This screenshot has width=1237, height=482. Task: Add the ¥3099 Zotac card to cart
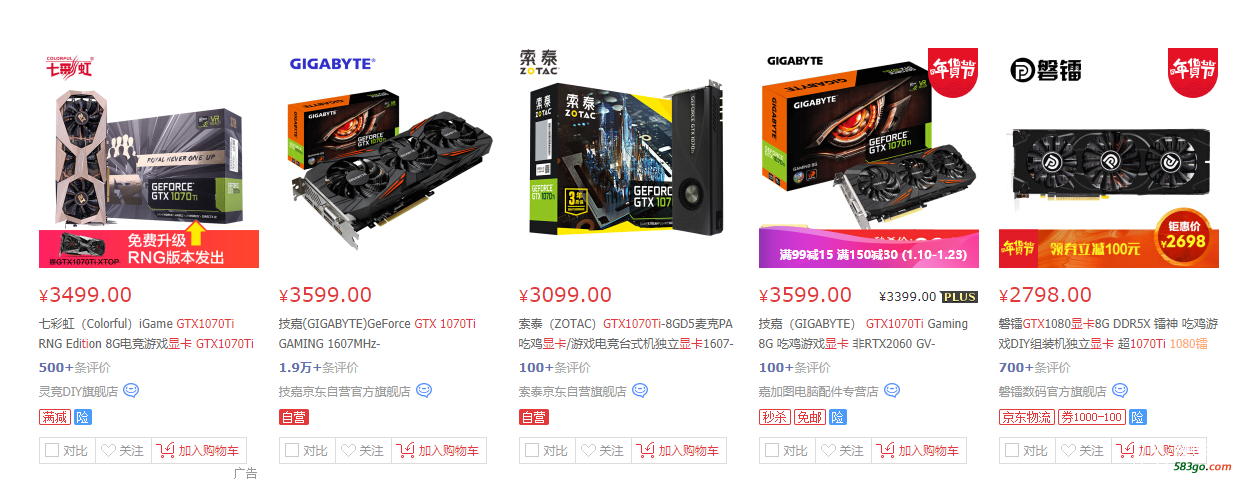pos(679,451)
